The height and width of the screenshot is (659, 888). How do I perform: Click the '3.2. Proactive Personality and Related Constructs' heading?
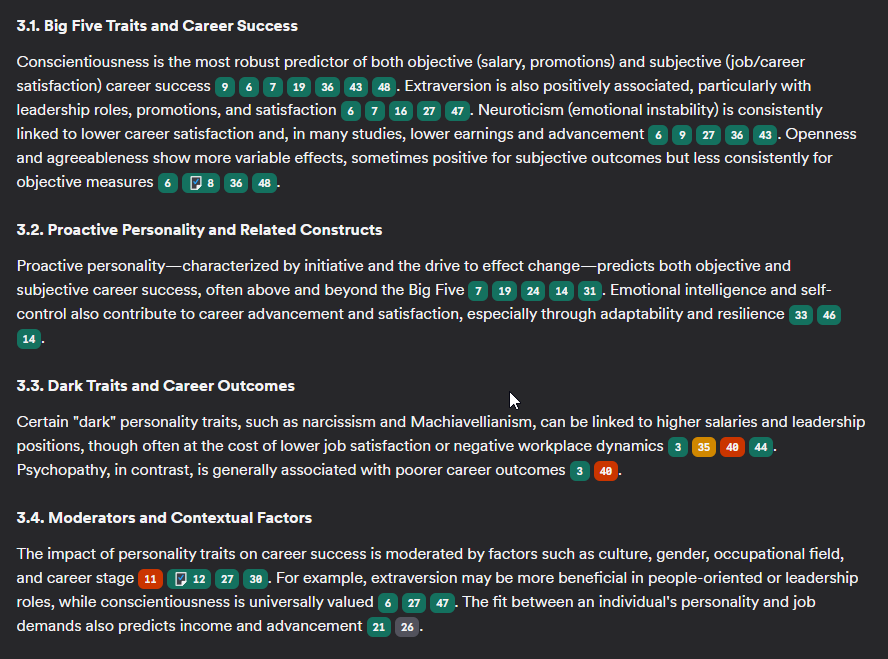click(199, 230)
